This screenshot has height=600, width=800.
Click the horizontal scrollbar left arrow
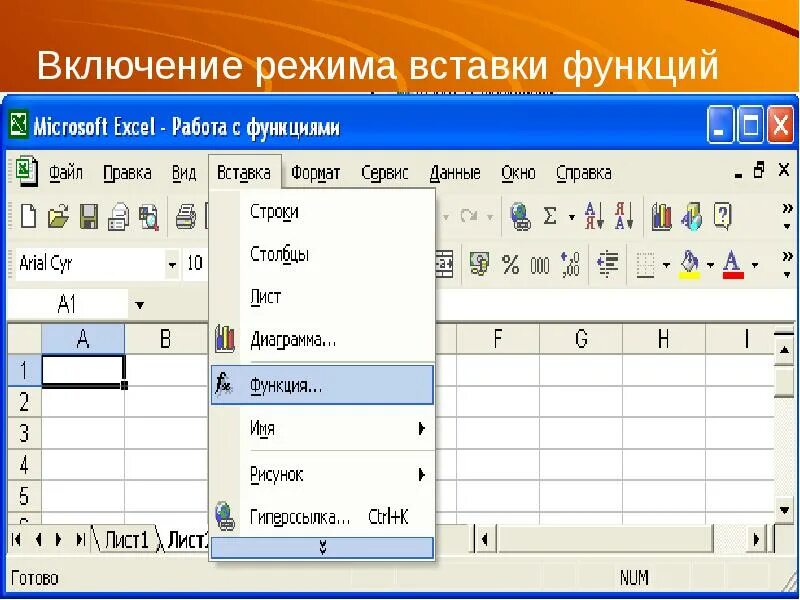(485, 539)
